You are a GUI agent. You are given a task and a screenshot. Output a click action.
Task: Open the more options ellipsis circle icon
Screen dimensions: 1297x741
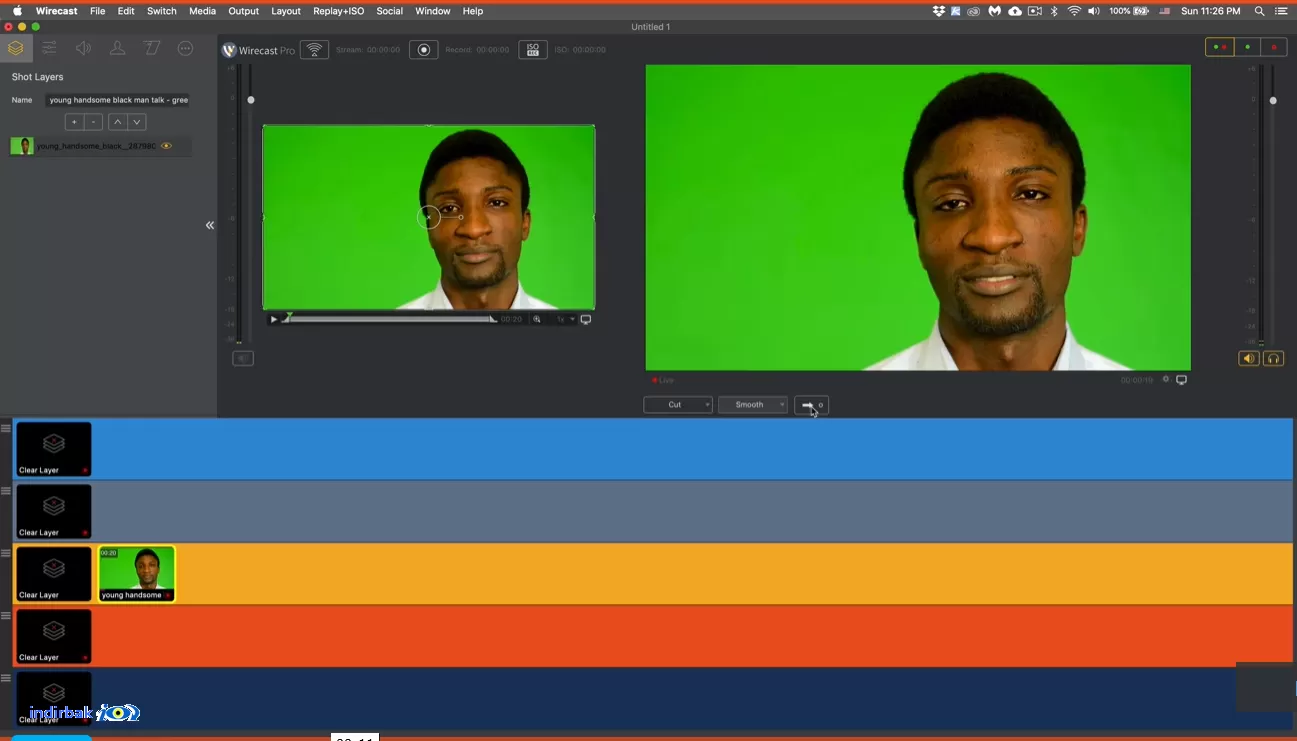(x=185, y=48)
